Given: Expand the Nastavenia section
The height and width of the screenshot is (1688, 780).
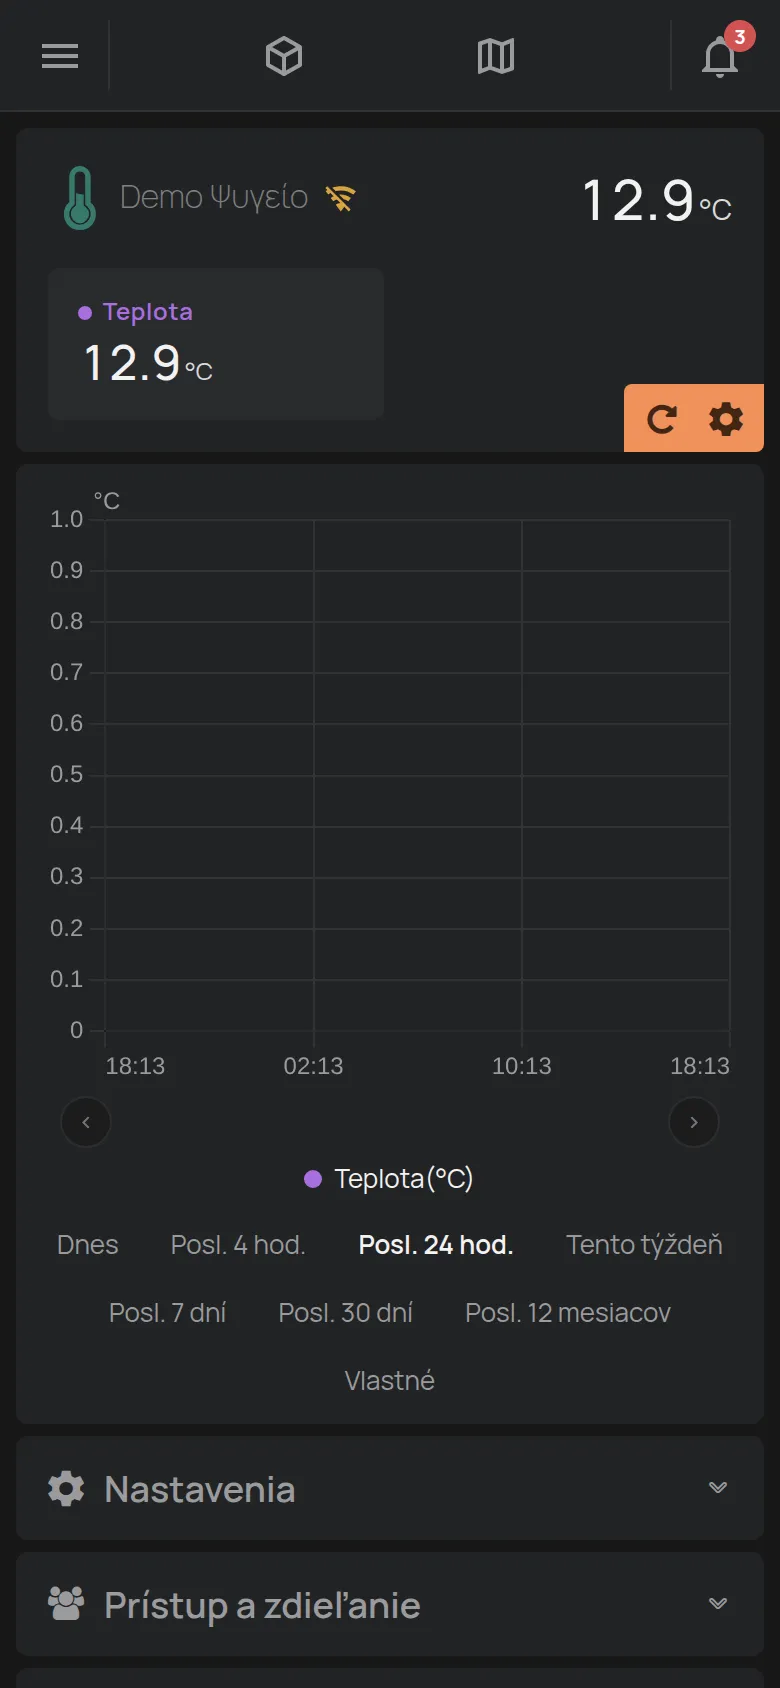Looking at the screenshot, I should (390, 1489).
